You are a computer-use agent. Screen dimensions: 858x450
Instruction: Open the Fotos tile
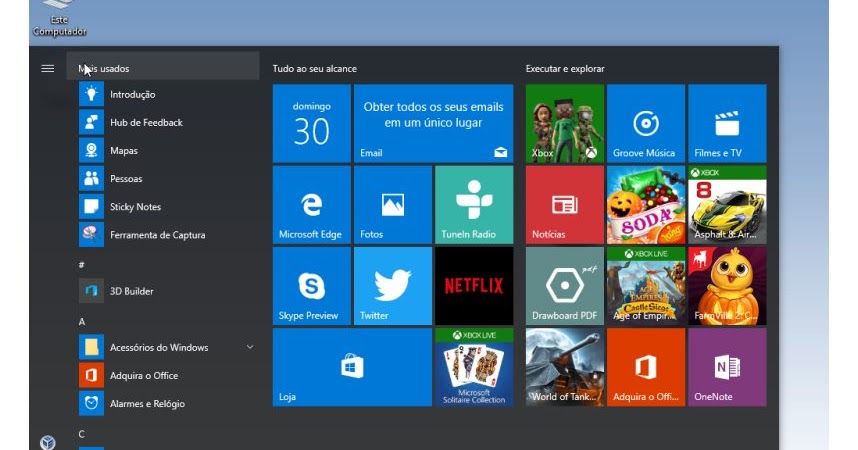pos(393,205)
